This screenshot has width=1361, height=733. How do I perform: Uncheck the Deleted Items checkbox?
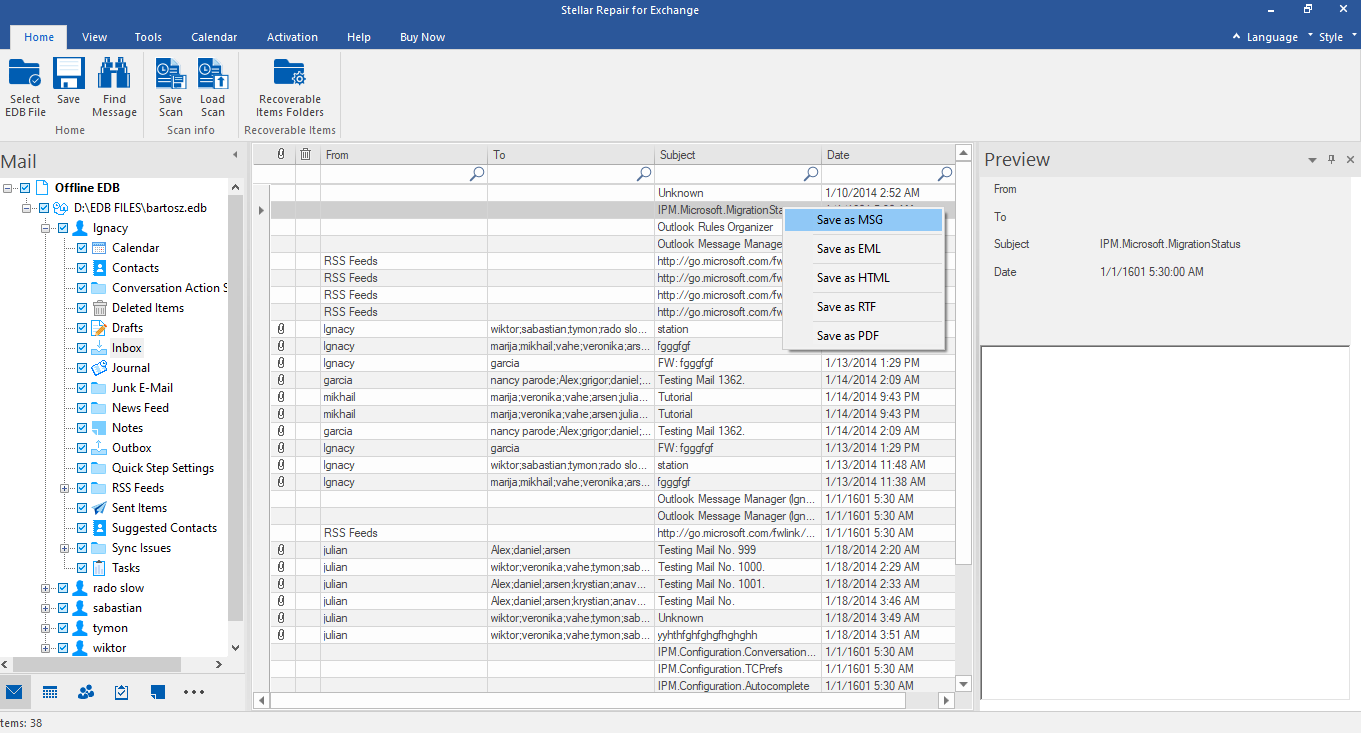tap(82, 308)
